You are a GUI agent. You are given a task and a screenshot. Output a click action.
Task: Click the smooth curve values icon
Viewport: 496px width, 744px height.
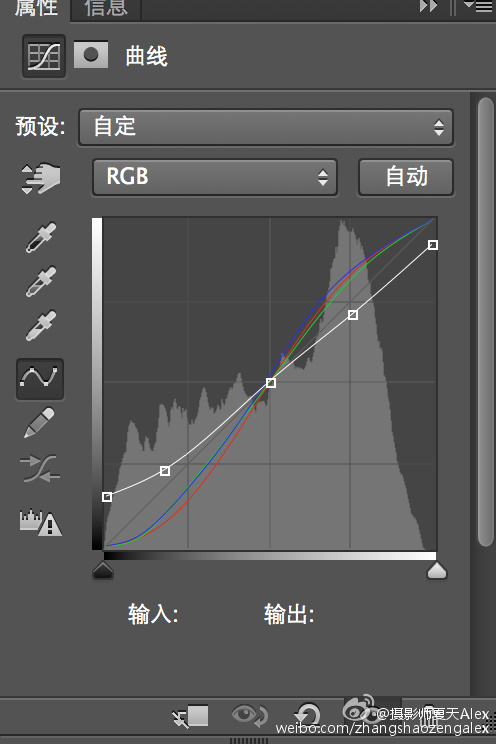click(40, 468)
